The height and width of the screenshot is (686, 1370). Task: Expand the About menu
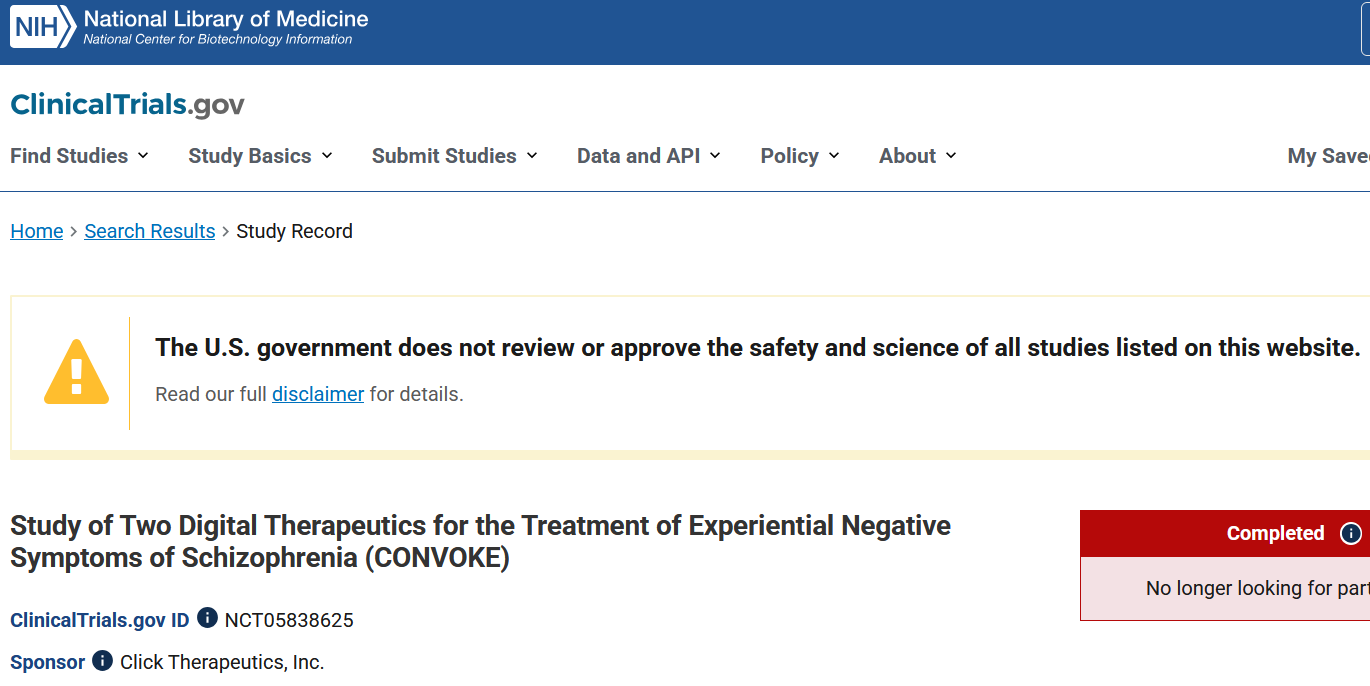coord(918,156)
